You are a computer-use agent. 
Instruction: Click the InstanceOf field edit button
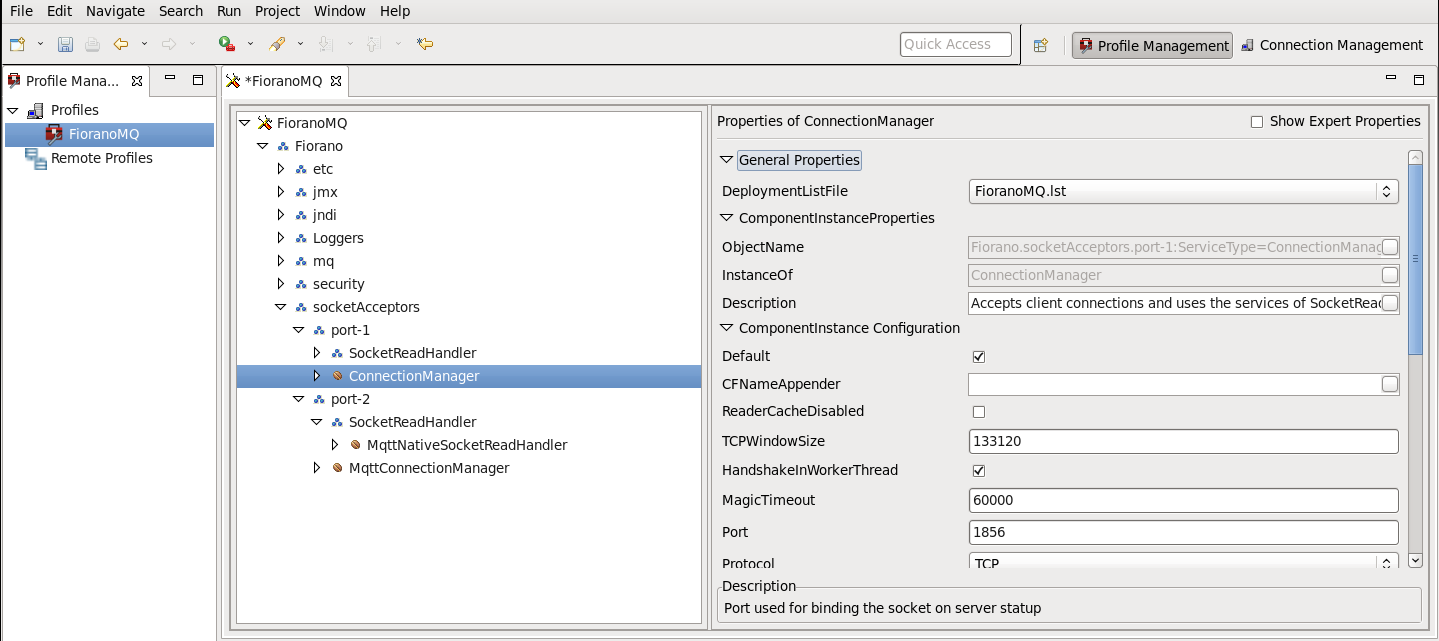point(1390,275)
